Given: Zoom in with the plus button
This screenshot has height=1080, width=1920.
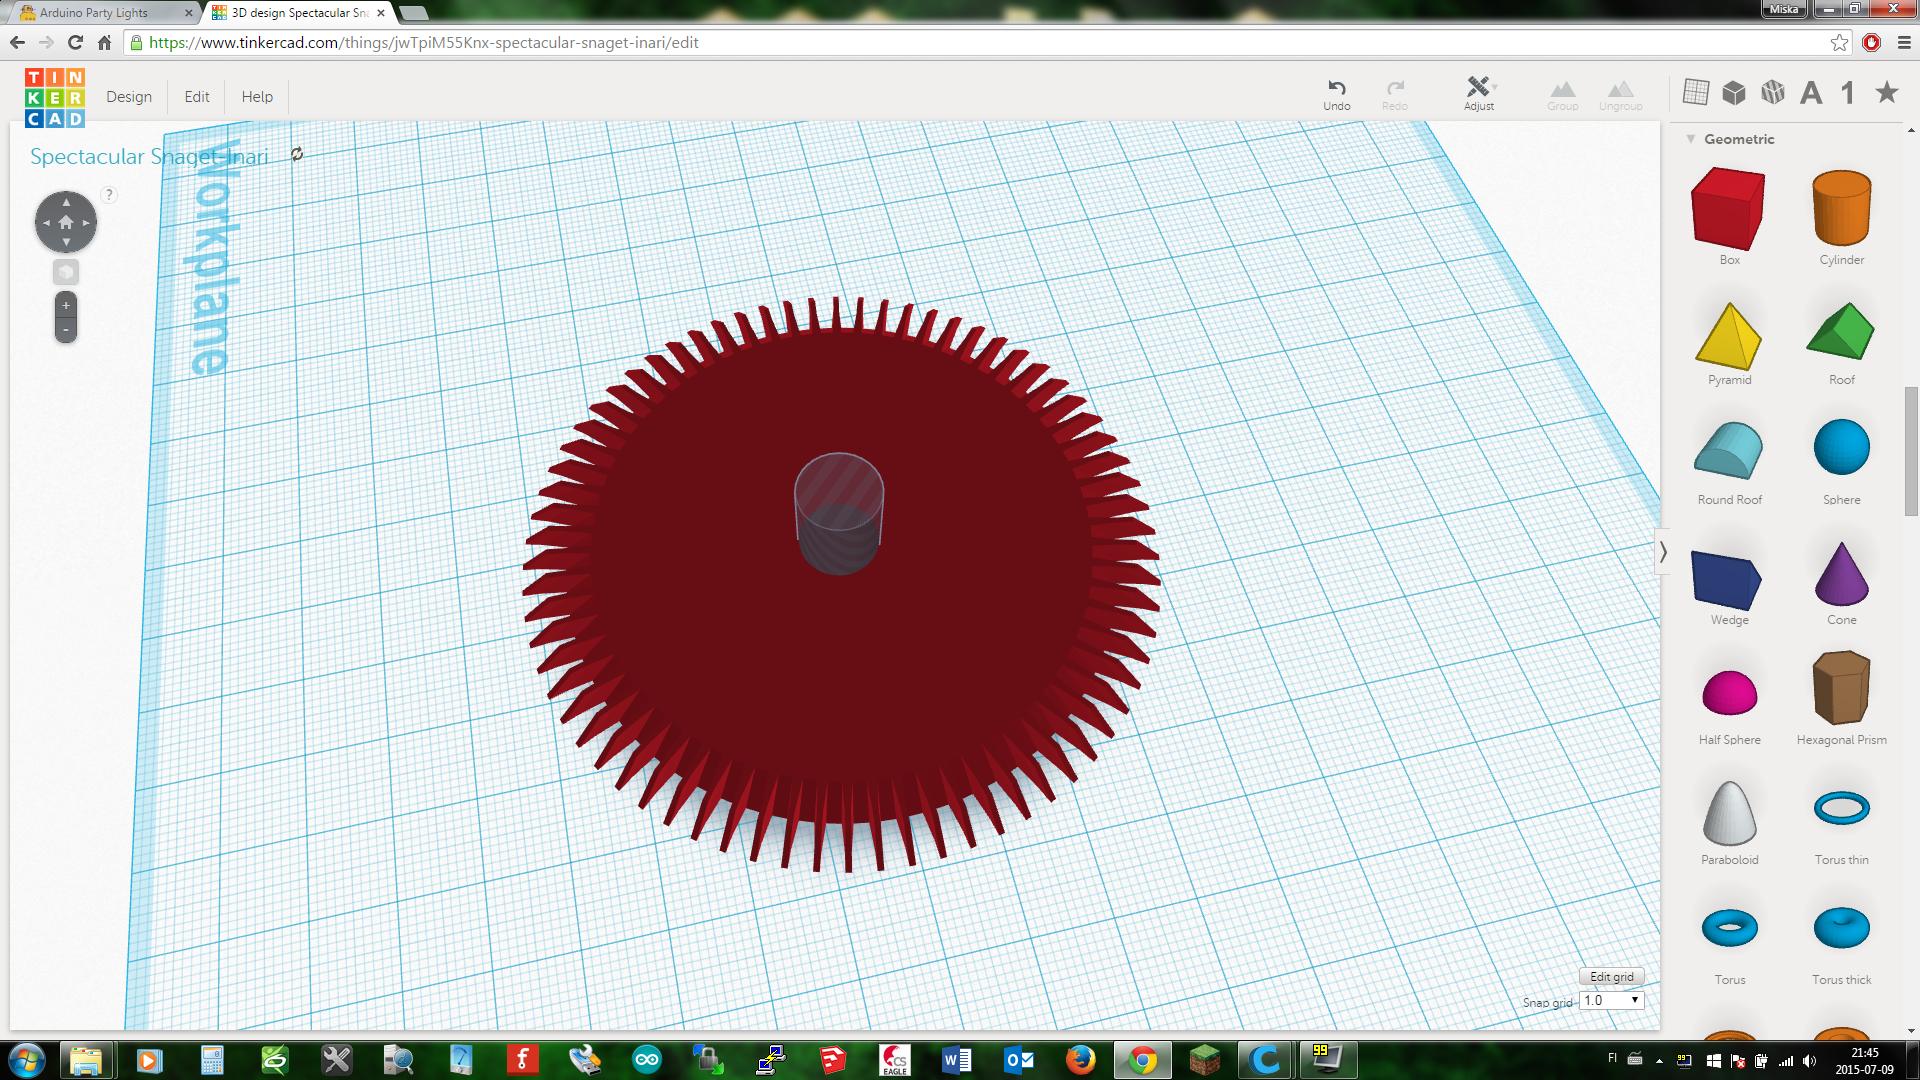Looking at the screenshot, I should pyautogui.click(x=66, y=306).
